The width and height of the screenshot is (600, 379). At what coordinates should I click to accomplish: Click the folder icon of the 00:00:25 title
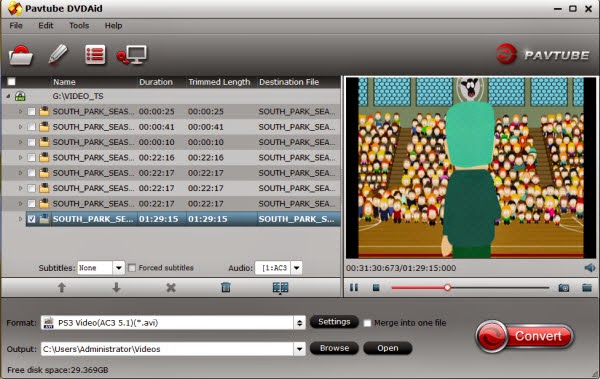click(x=44, y=111)
